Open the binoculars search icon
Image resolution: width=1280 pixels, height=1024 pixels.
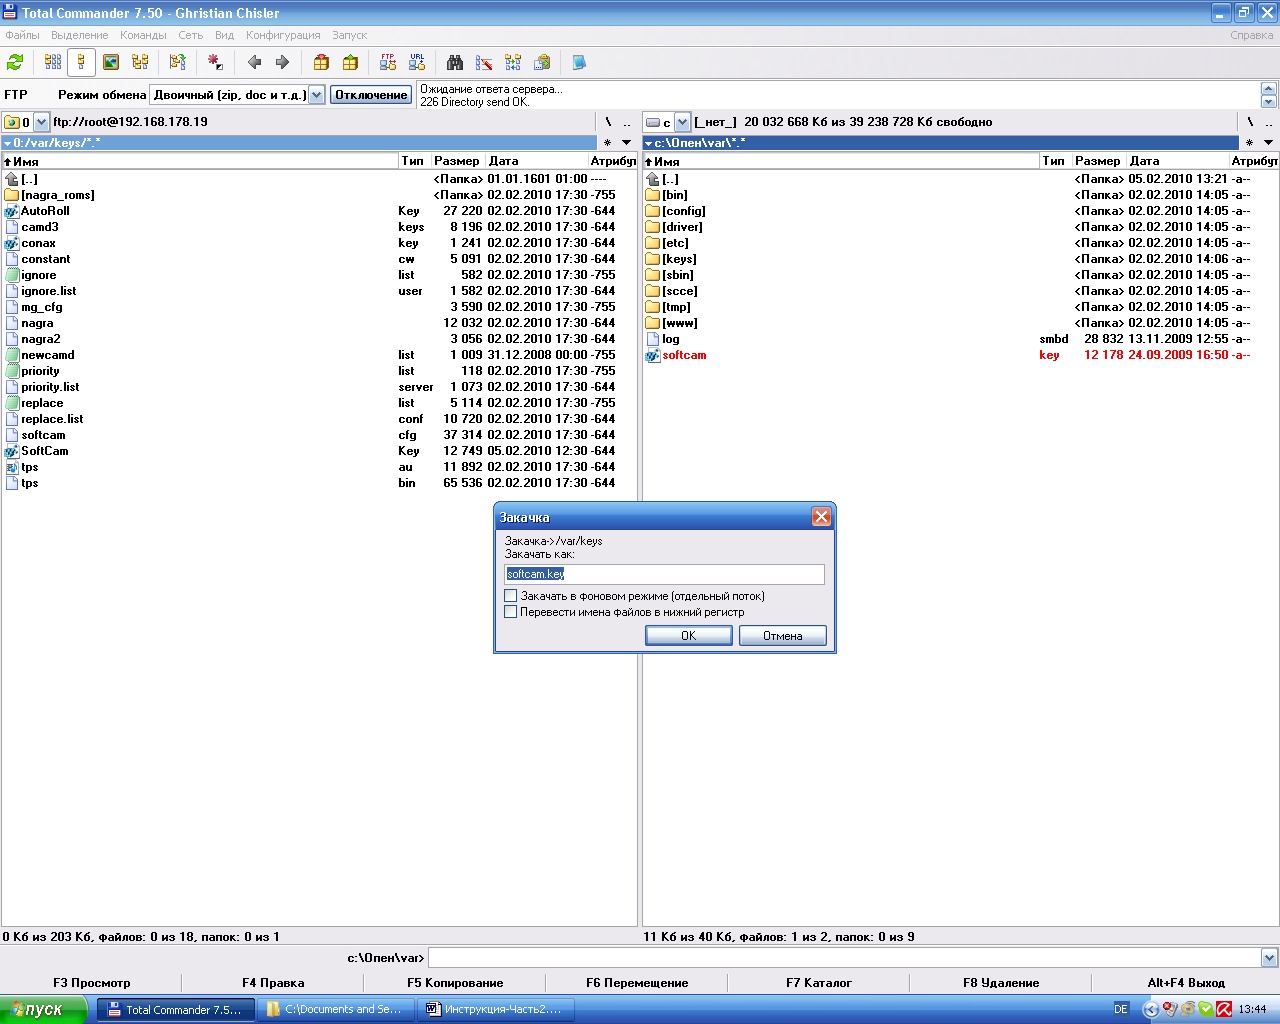(x=455, y=62)
